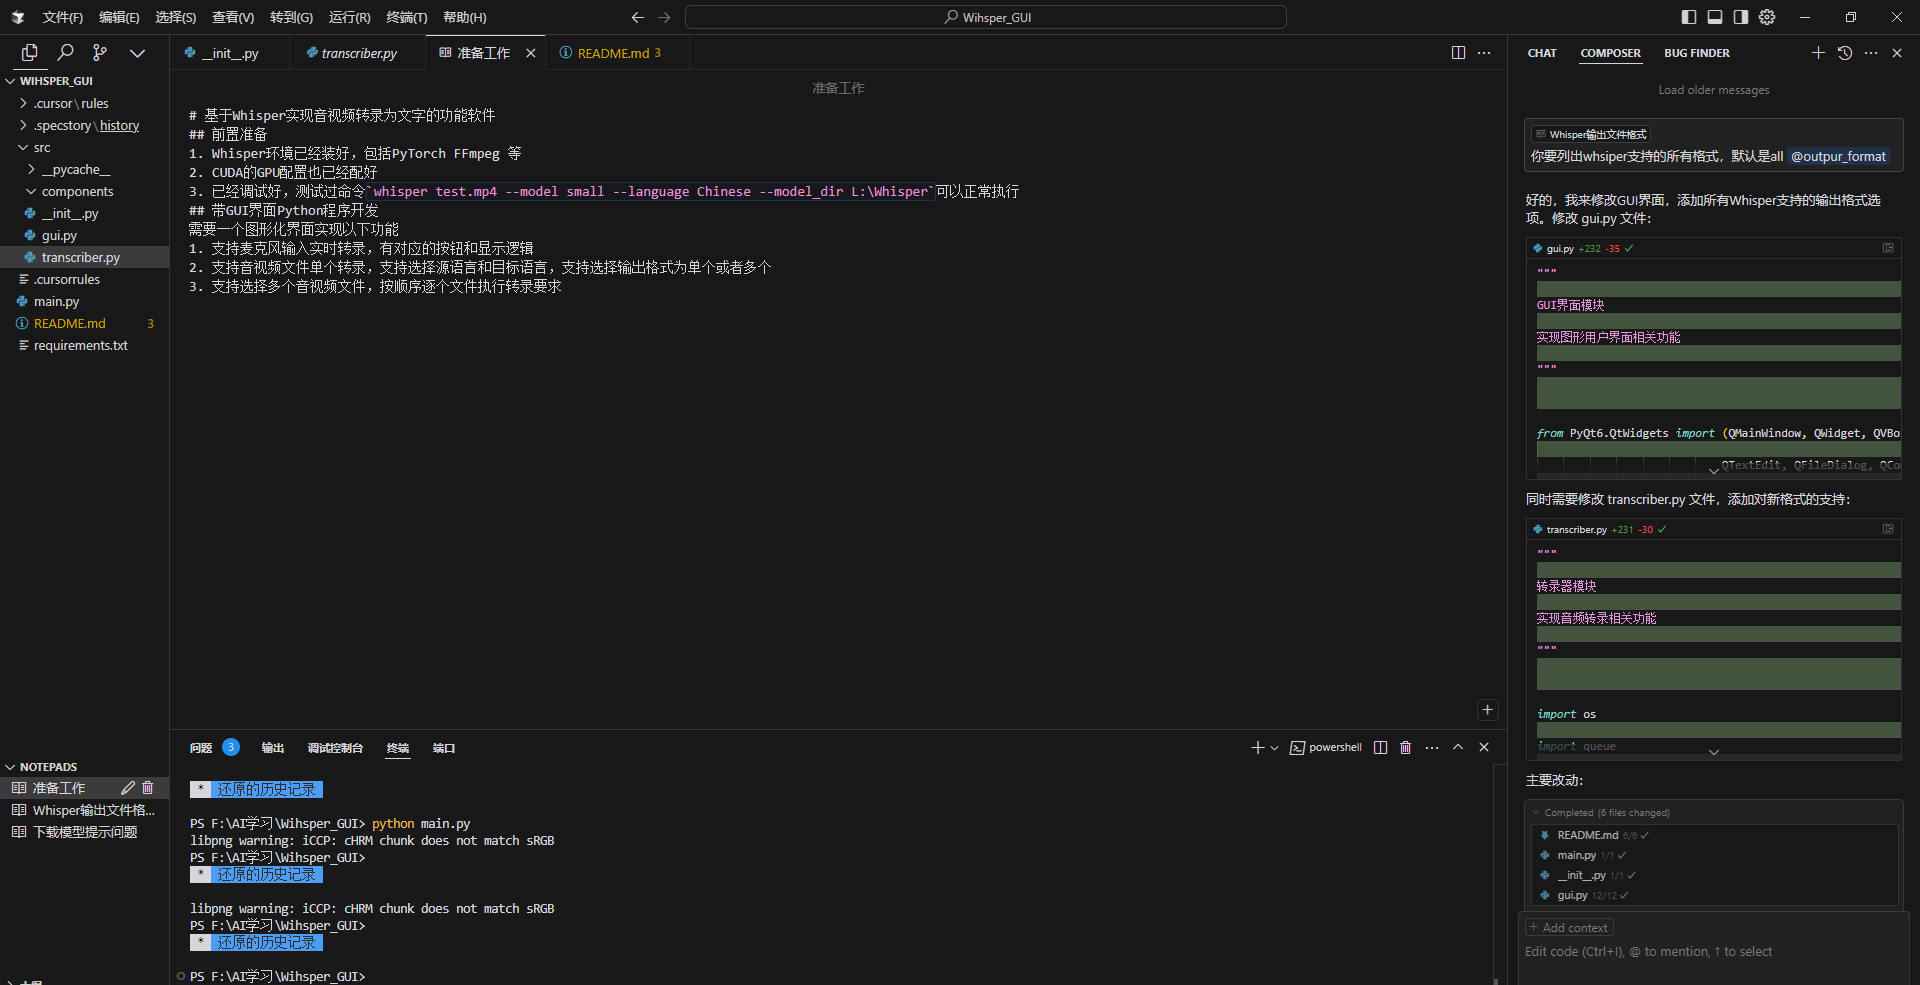Switch to the CHAT tab
The width and height of the screenshot is (1920, 985).
[x=1542, y=53]
